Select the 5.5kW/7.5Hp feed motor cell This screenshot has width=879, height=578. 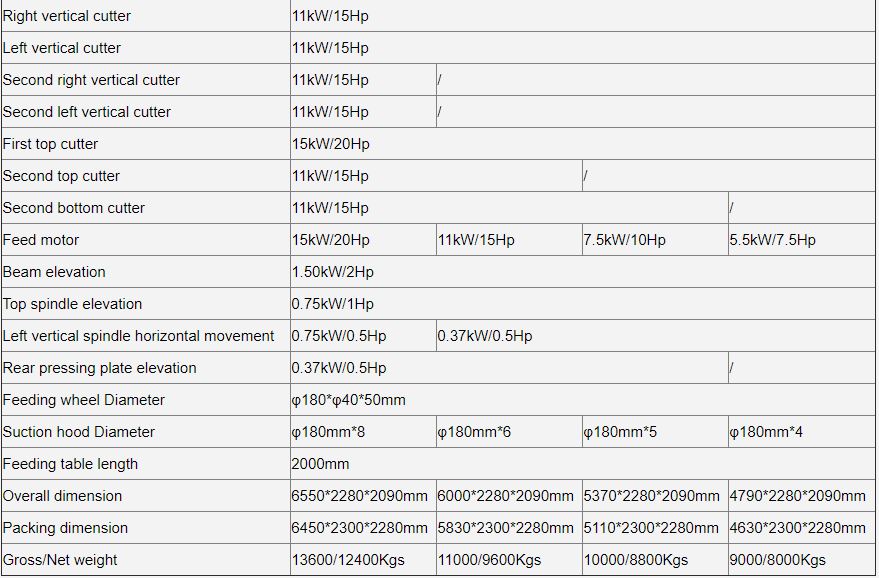(772, 240)
